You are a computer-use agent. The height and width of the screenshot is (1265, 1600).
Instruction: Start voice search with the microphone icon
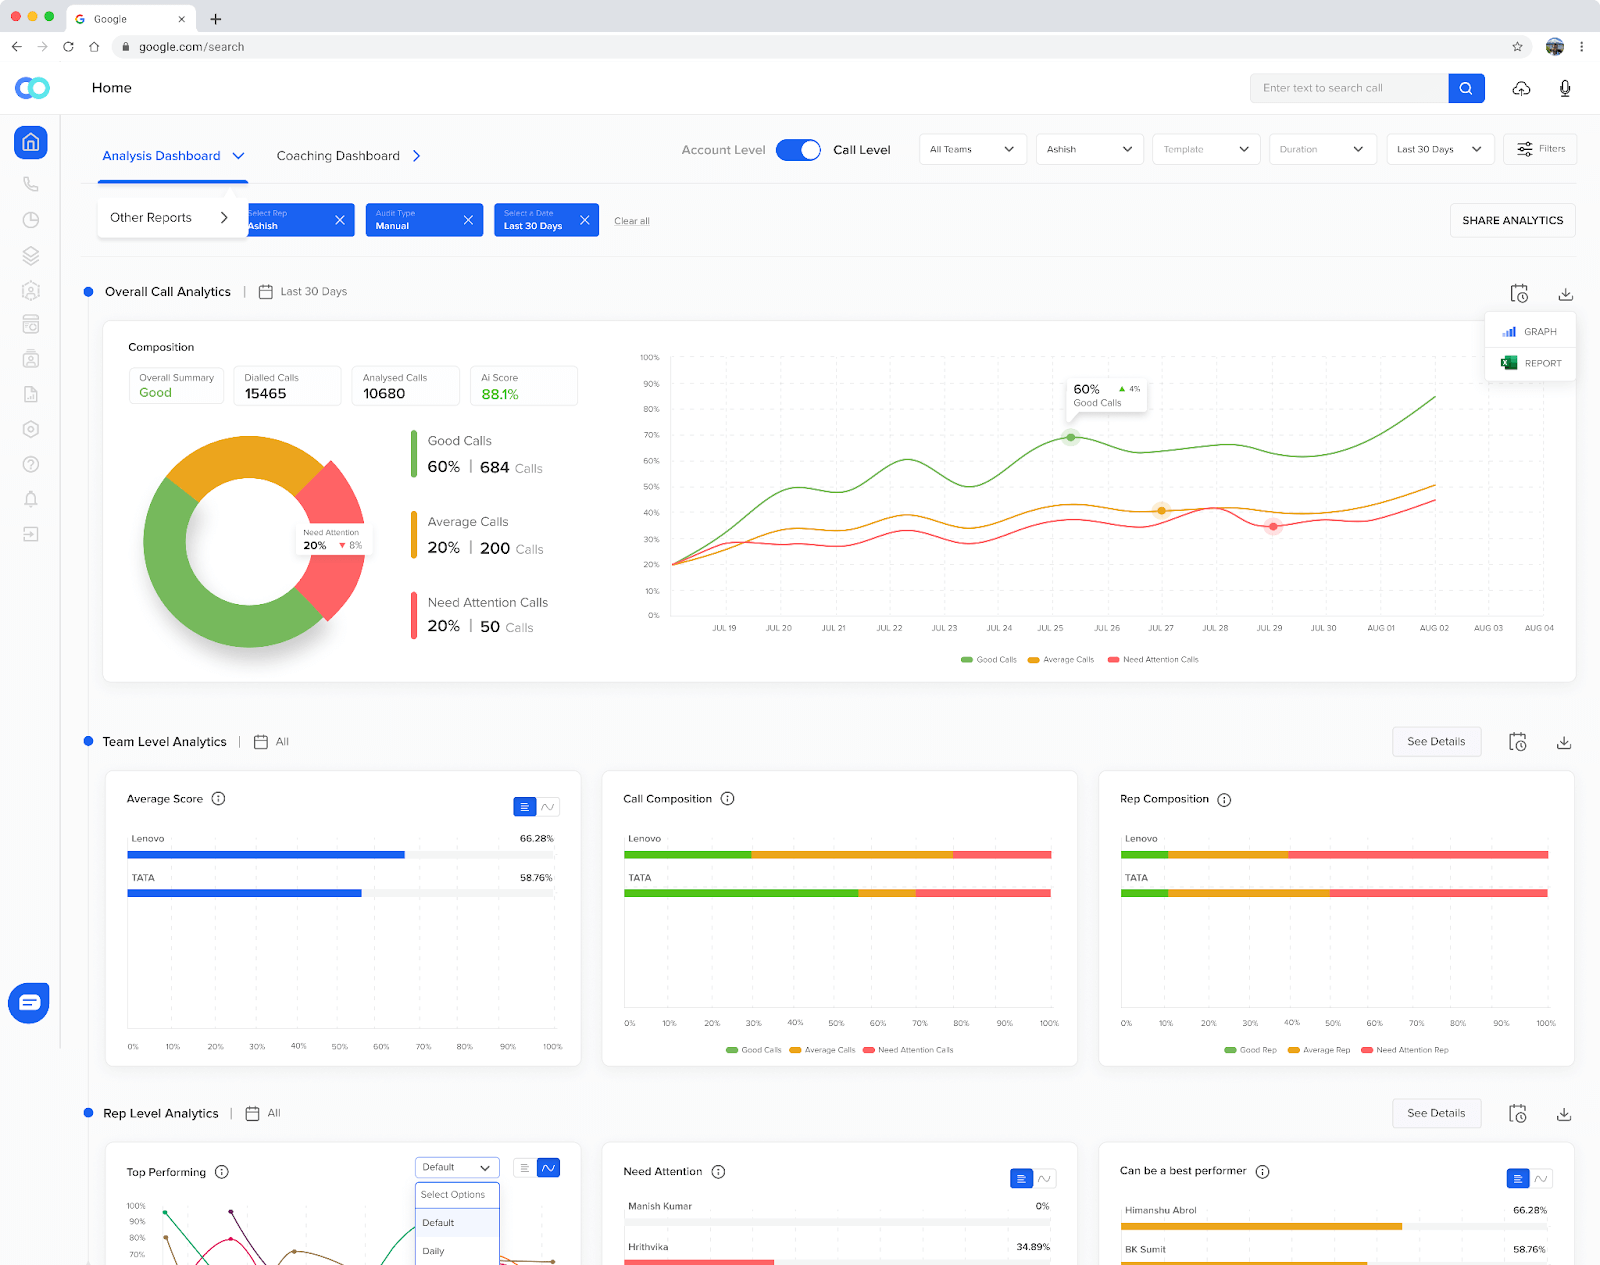(1564, 88)
